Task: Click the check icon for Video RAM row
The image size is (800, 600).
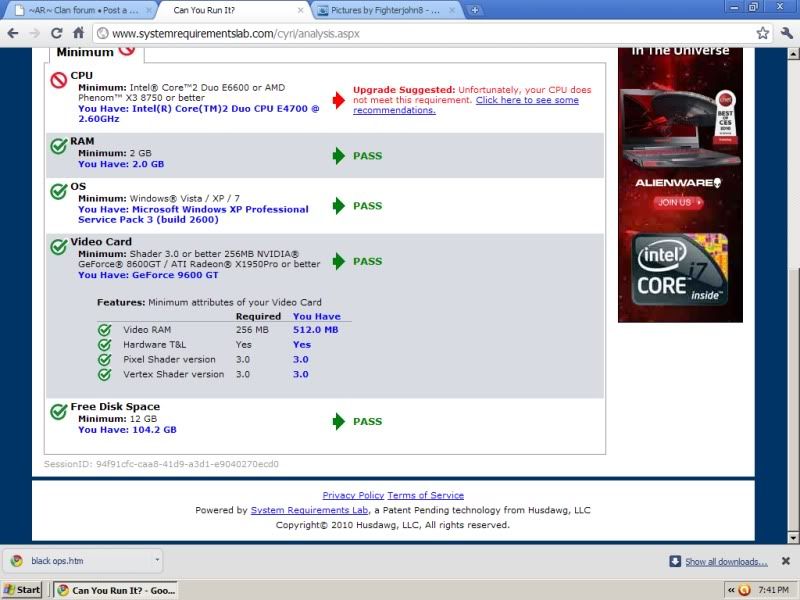Action: pyautogui.click(x=105, y=330)
